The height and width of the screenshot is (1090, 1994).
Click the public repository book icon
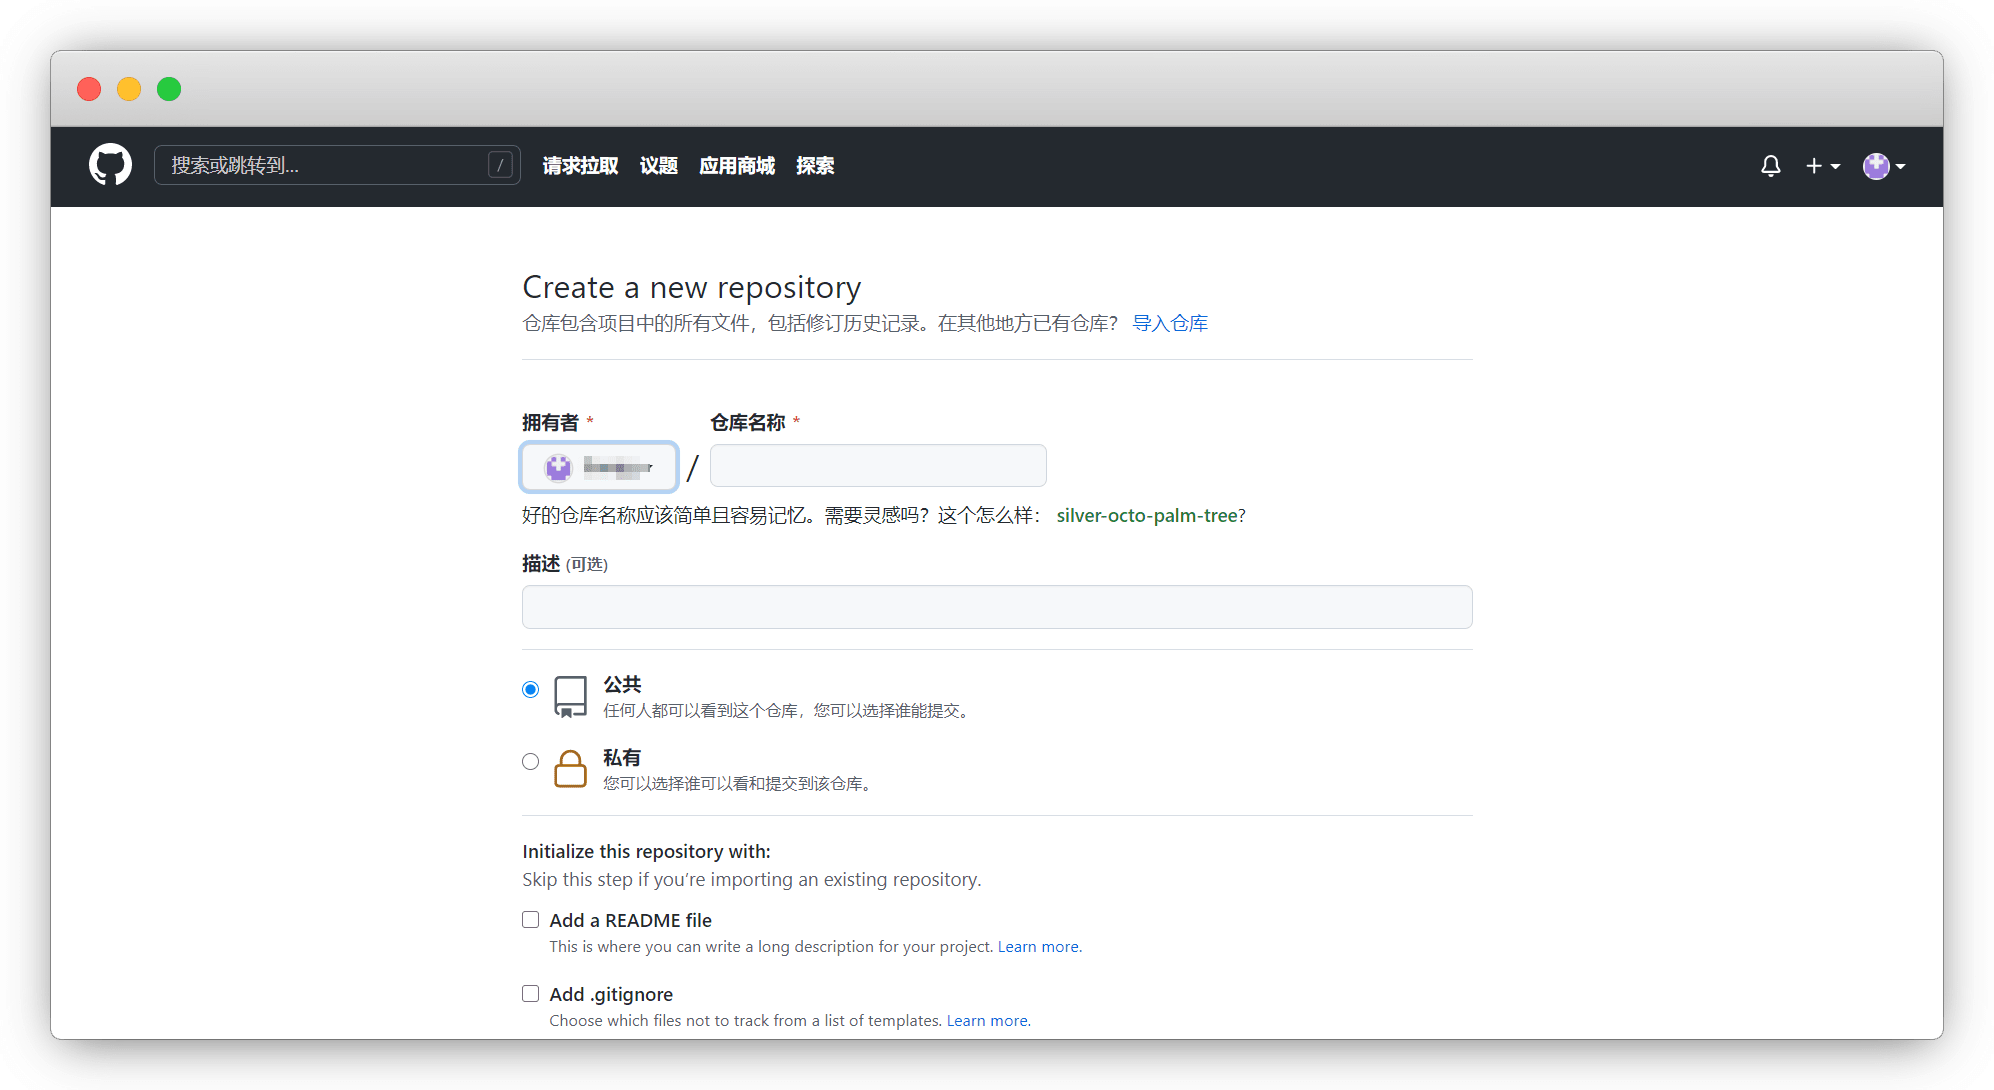[570, 696]
